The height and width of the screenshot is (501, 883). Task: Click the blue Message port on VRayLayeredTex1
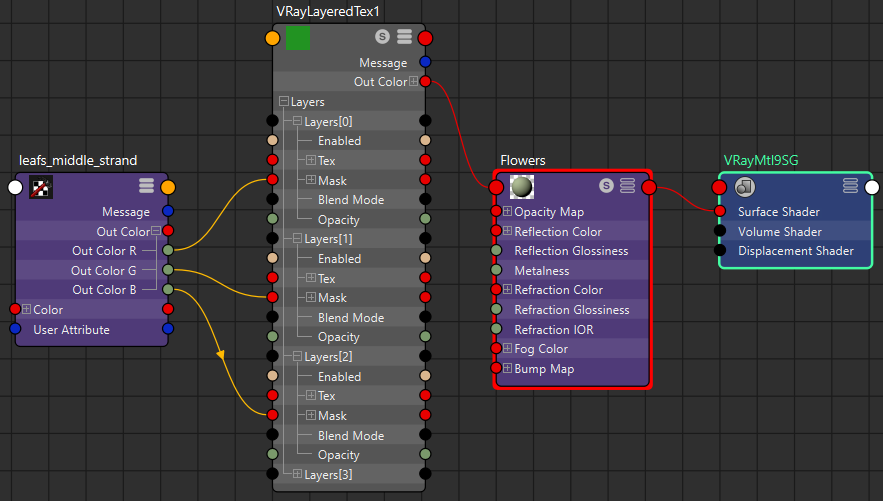point(425,62)
